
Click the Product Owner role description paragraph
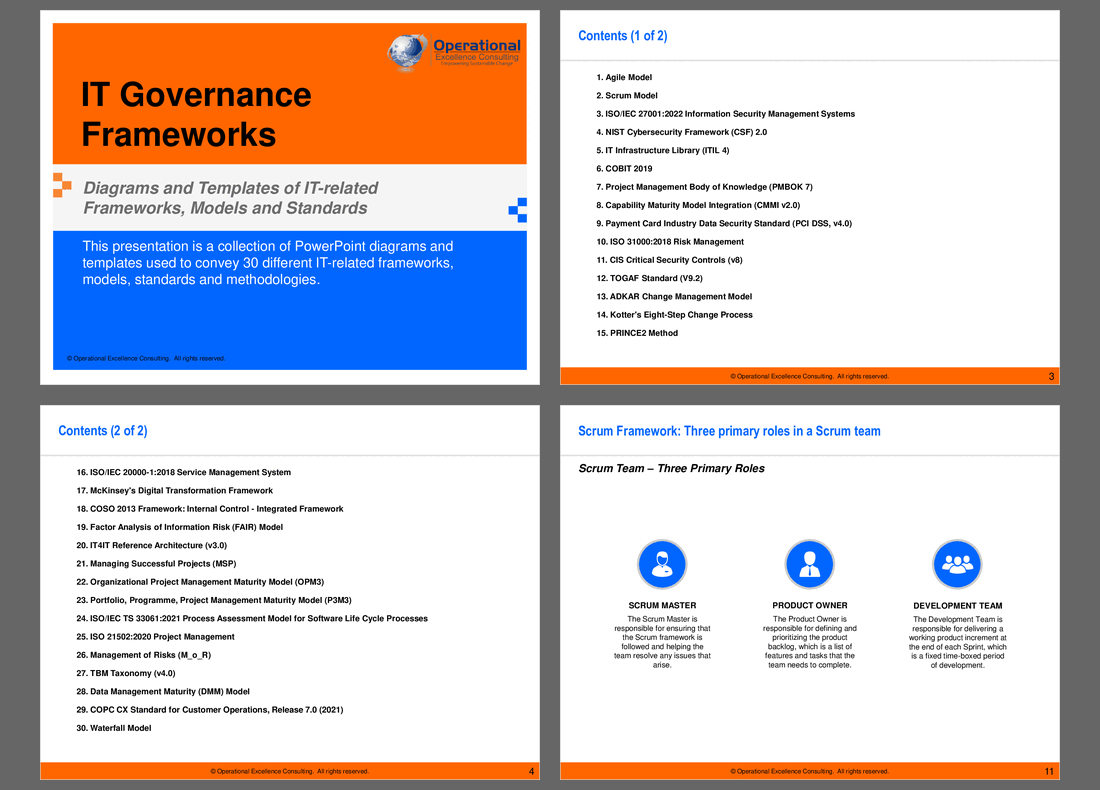point(810,642)
